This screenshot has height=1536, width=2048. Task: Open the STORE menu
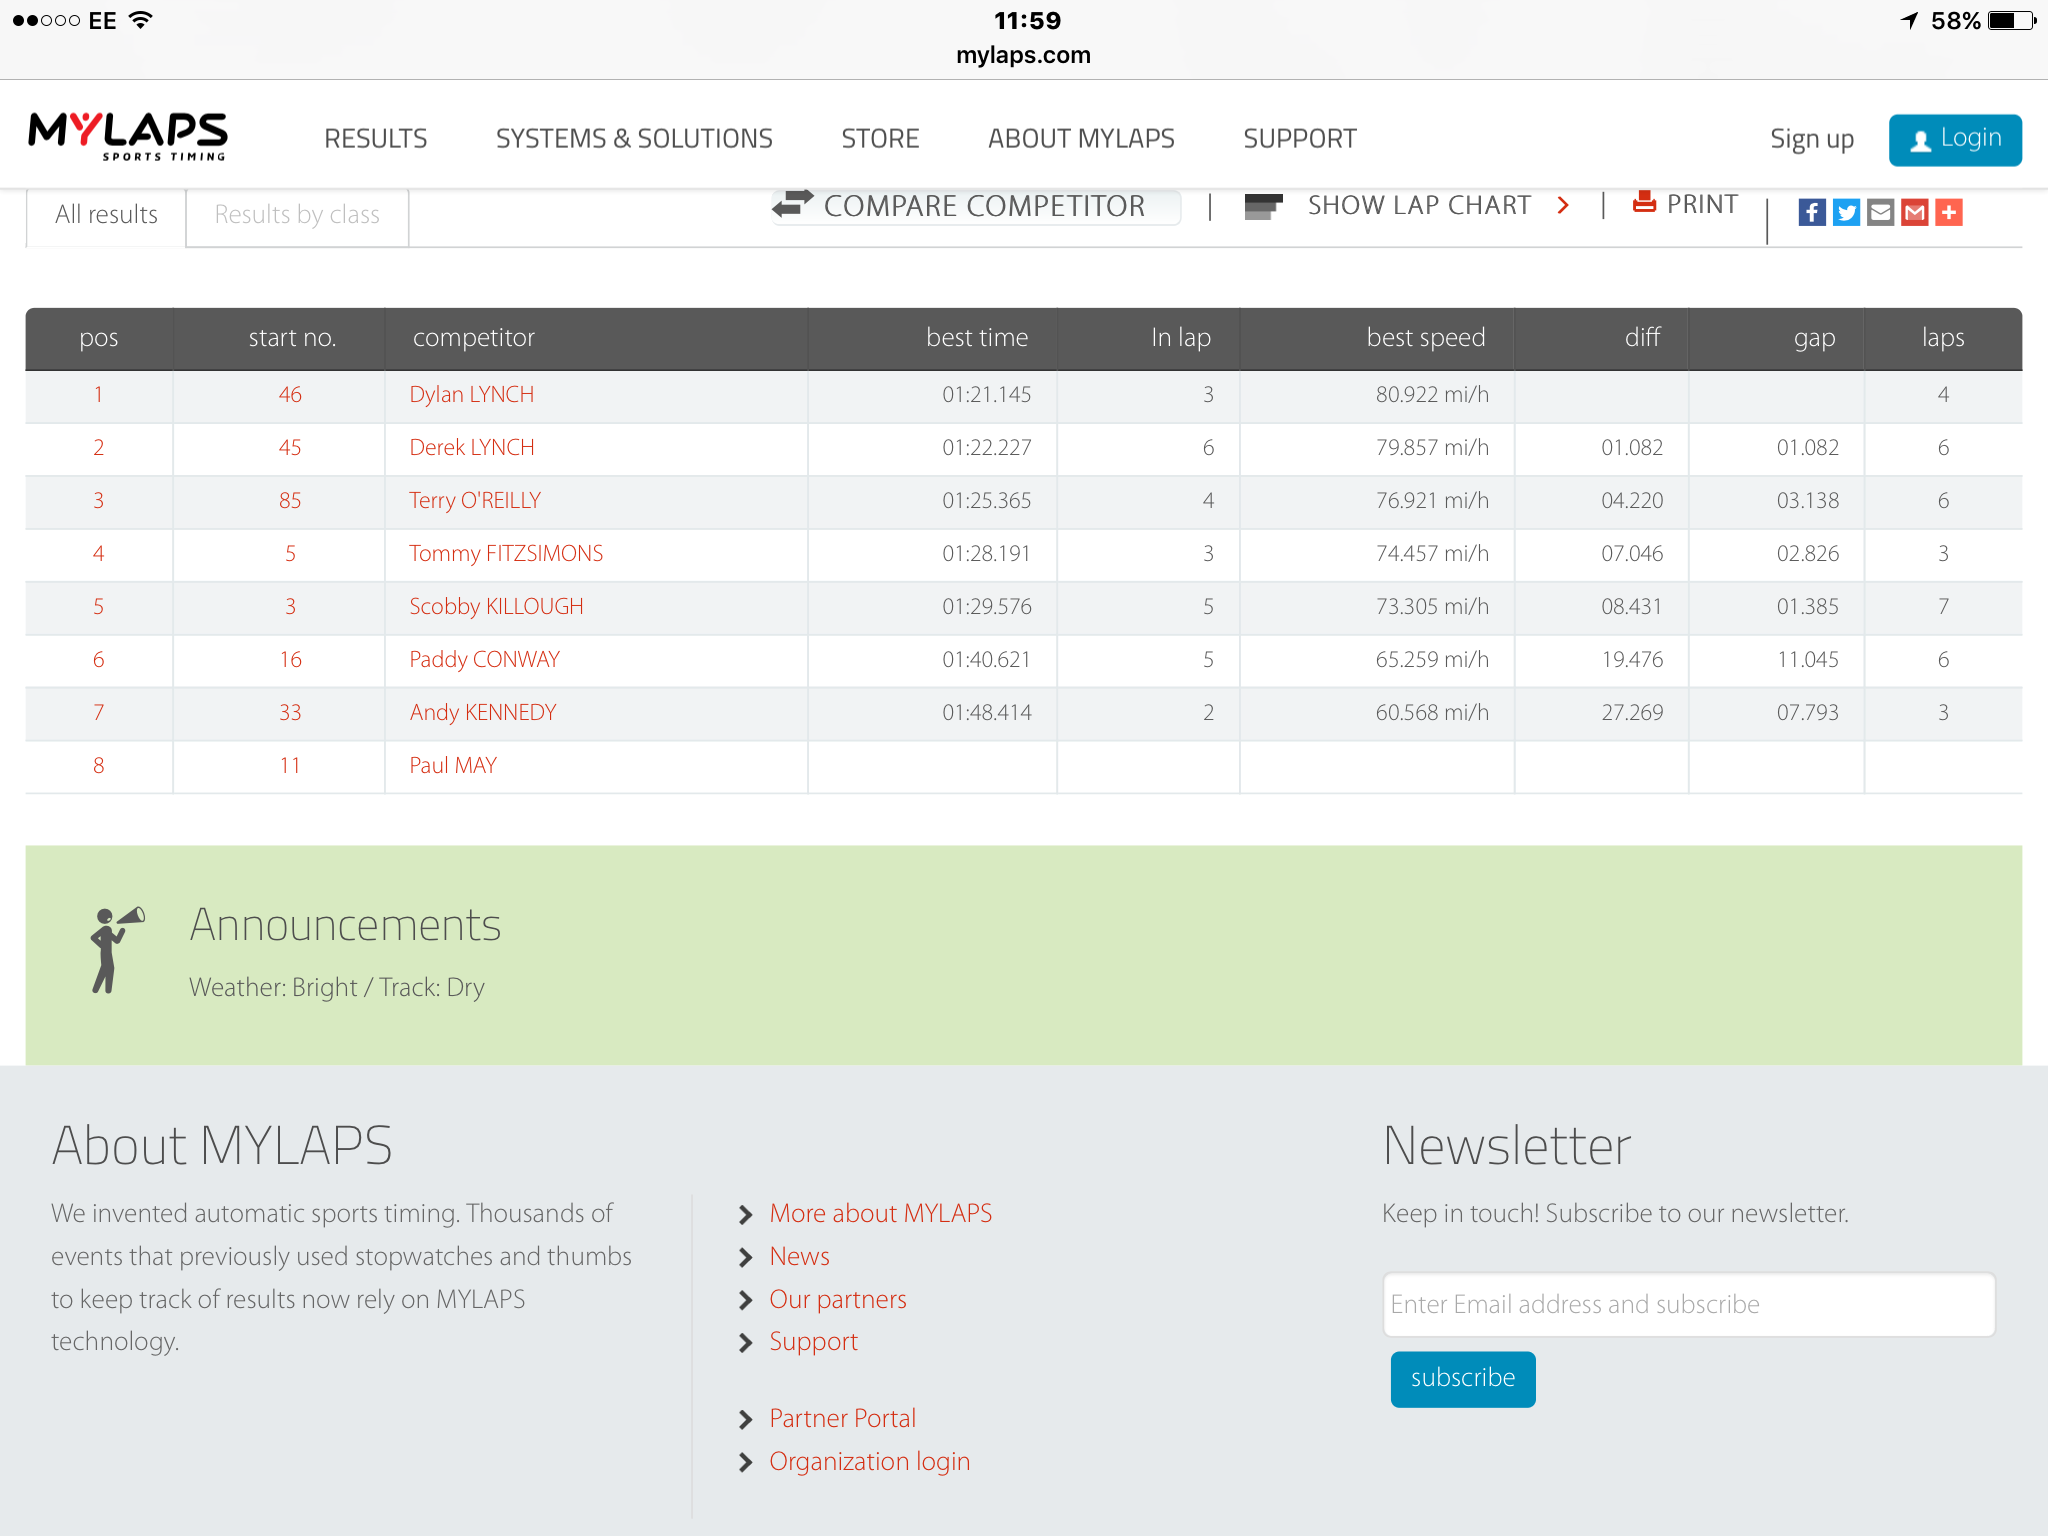(x=880, y=138)
